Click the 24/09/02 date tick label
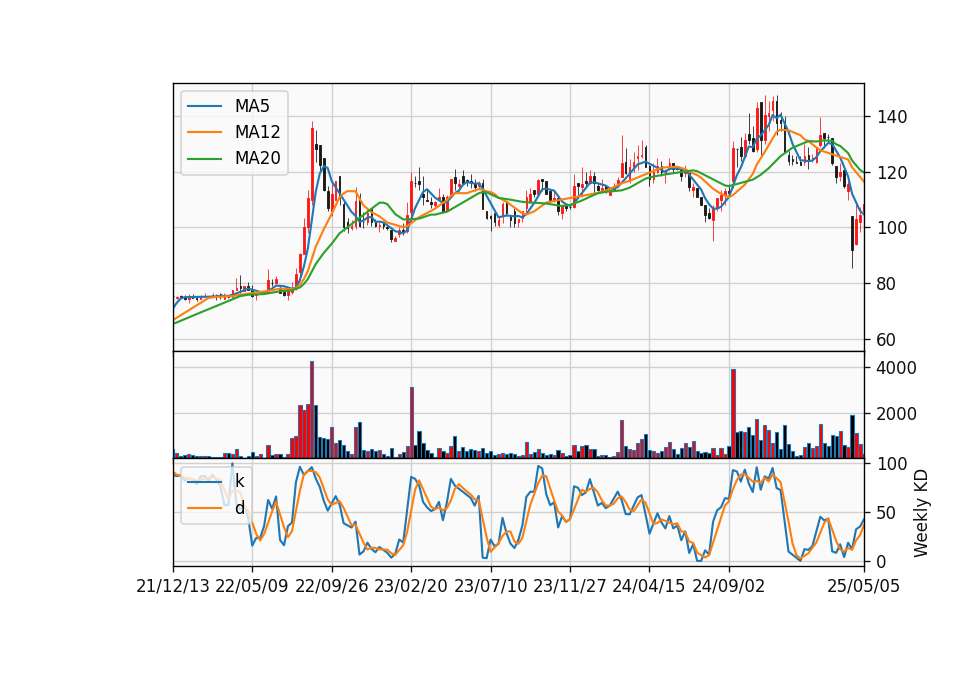The width and height of the screenshot is (960, 690). coord(729,587)
